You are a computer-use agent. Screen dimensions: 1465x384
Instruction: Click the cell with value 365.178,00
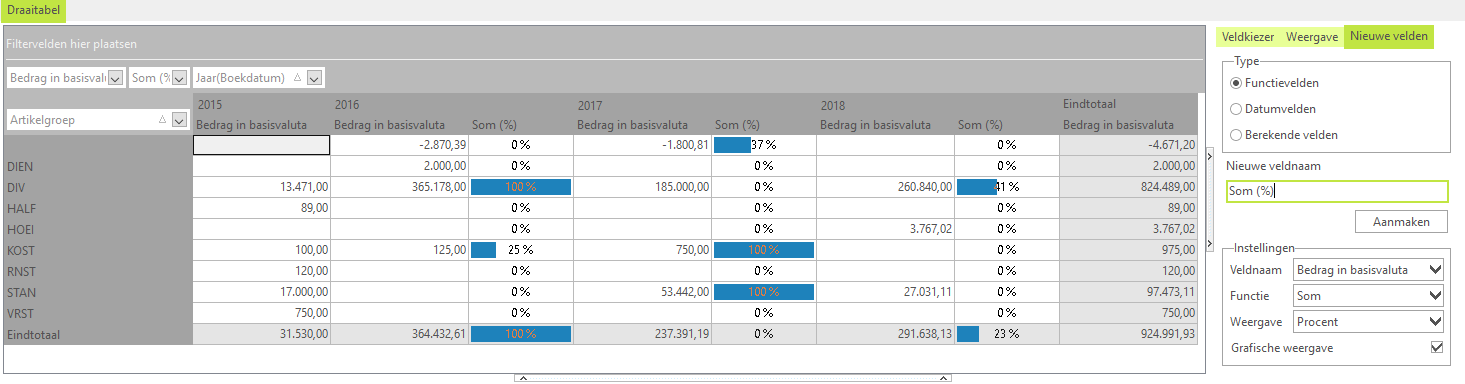coord(399,187)
